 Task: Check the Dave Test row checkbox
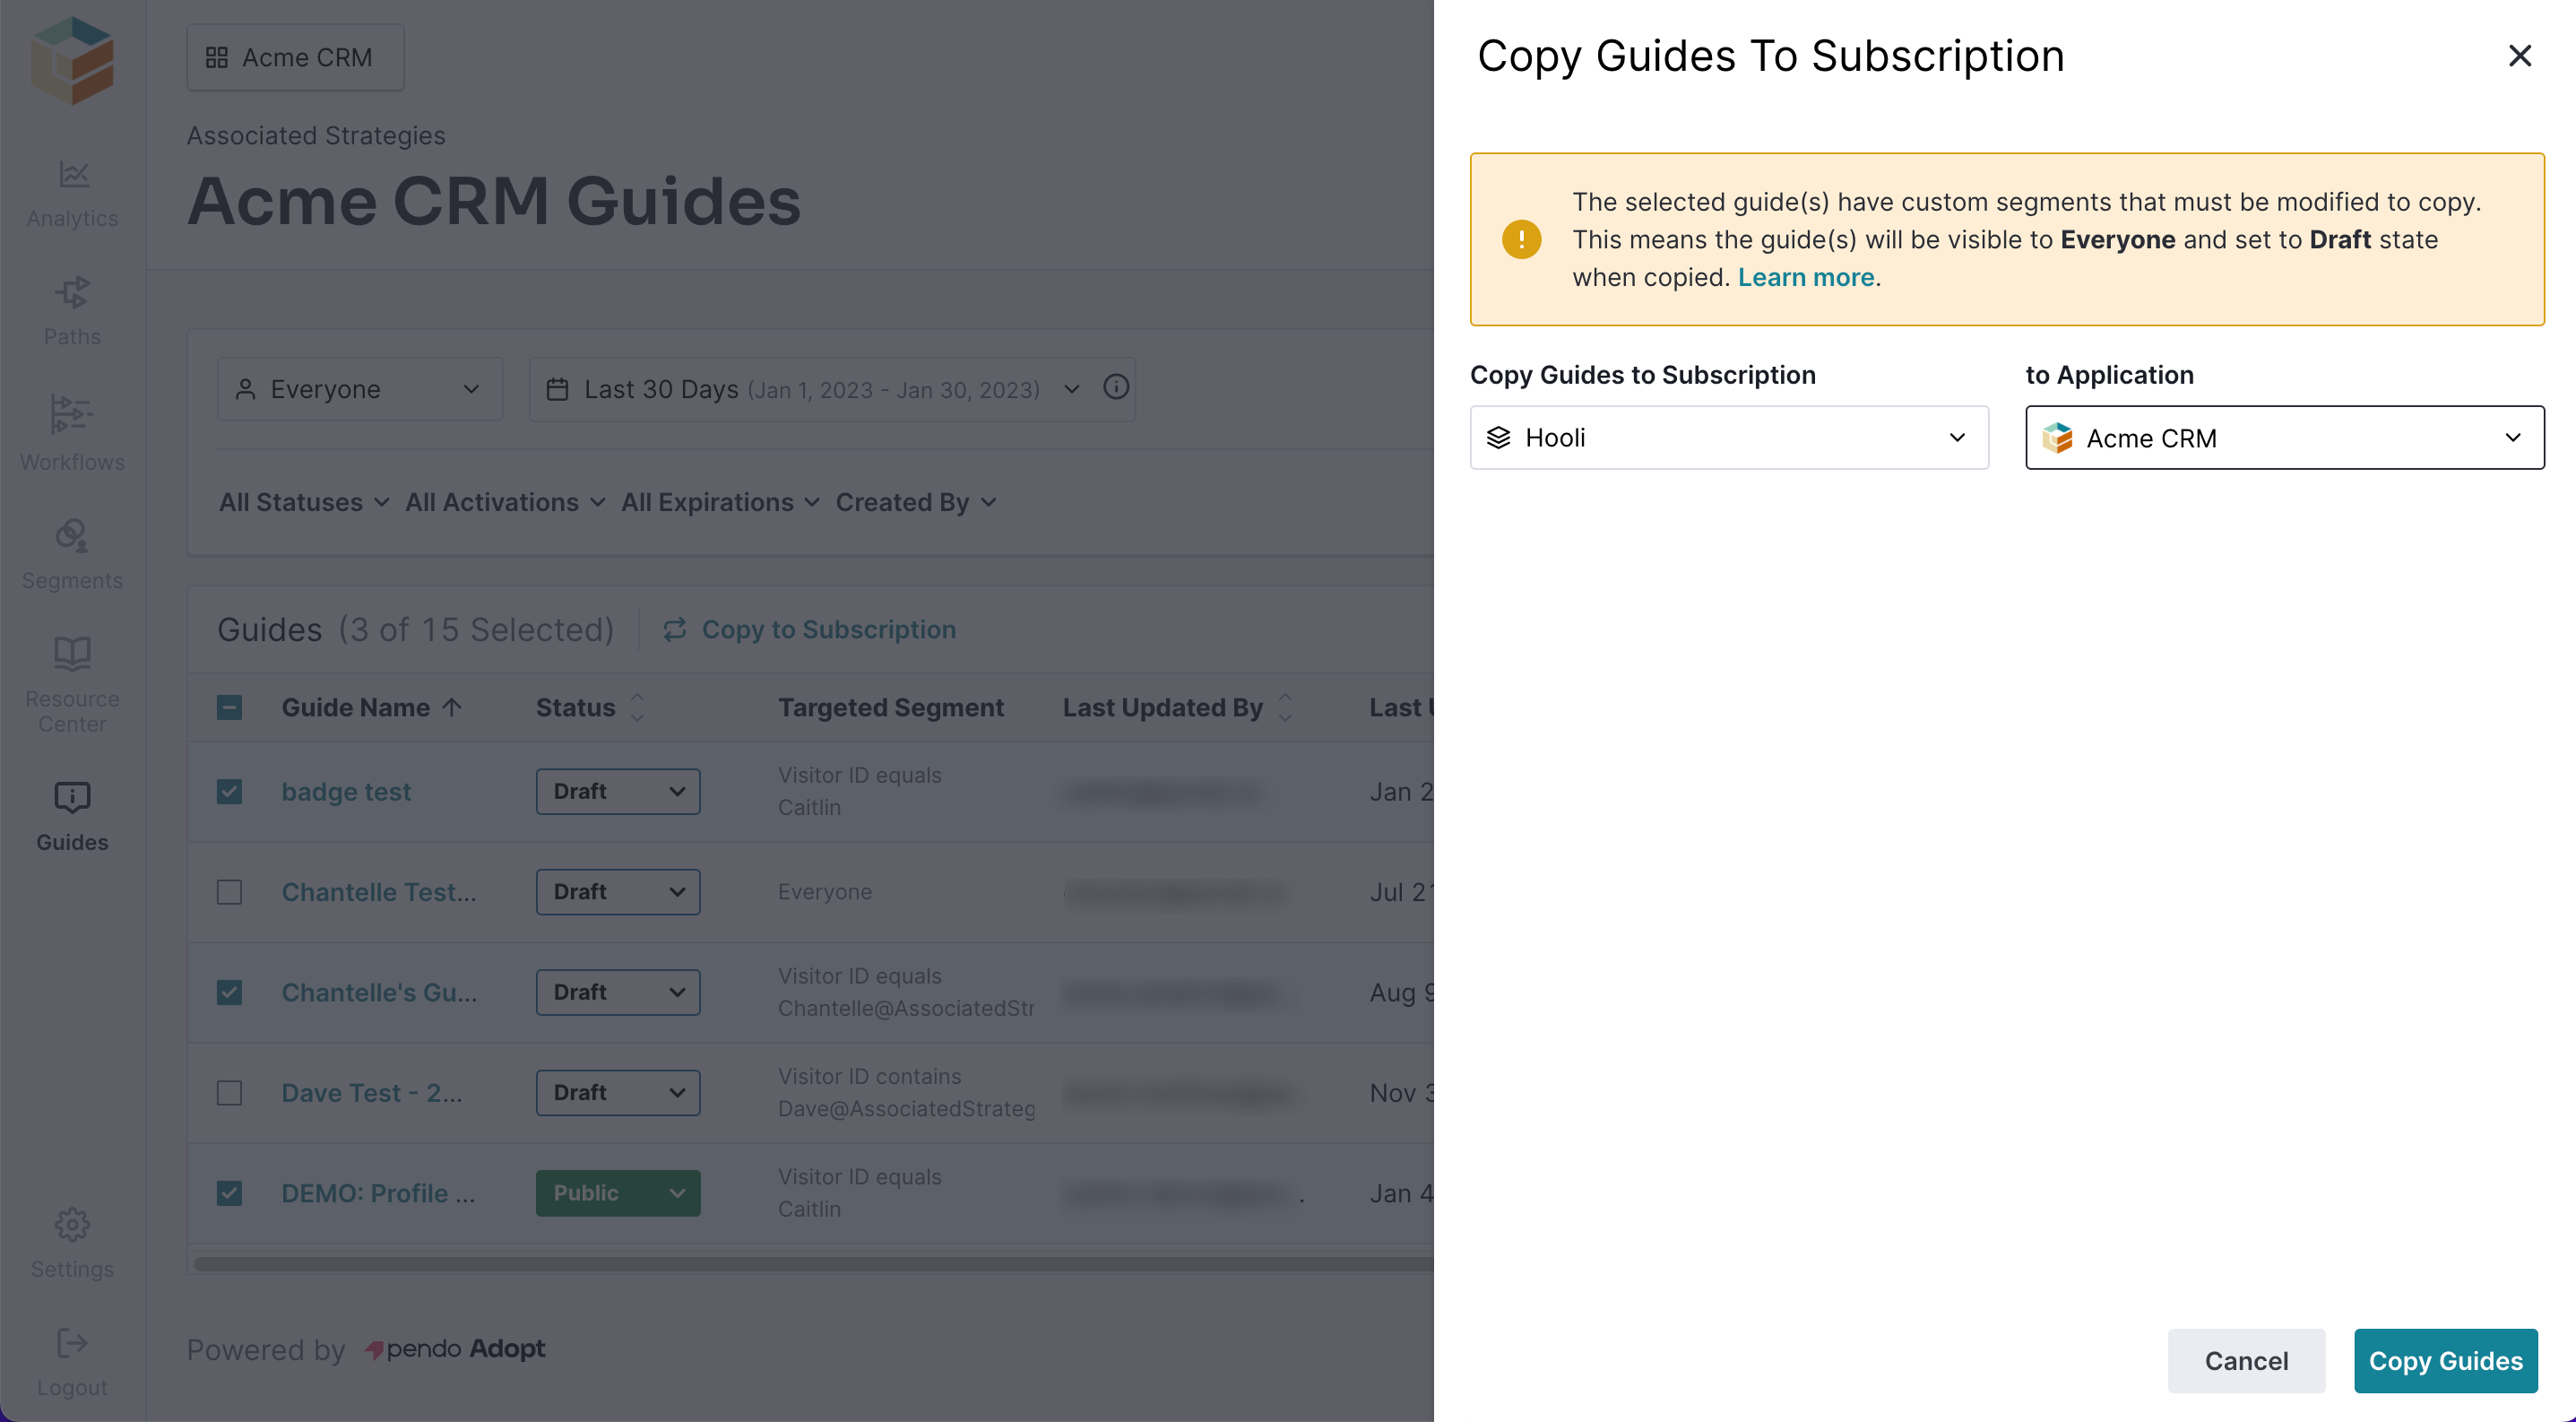click(229, 1092)
